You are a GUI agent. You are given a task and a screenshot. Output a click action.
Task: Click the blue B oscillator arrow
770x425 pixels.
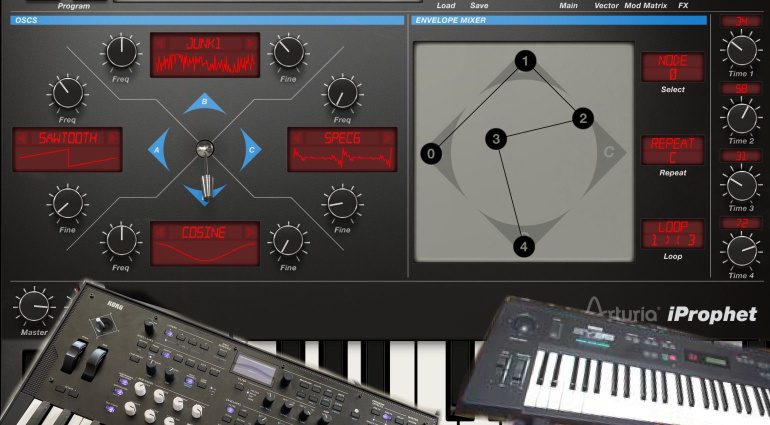(205, 103)
